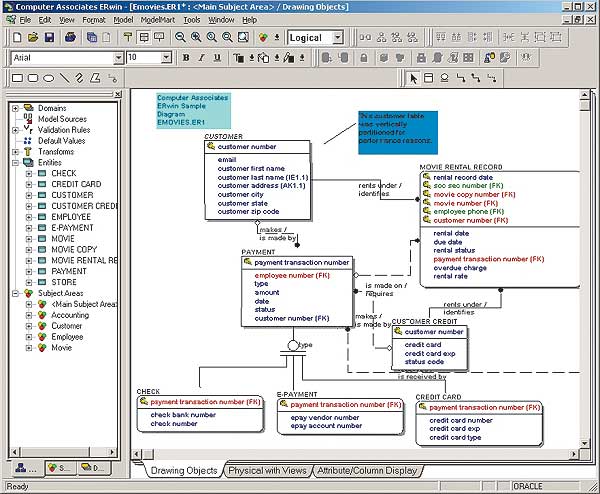Click the Print icon in toolbar
This screenshot has height=494, width=600.
click(70, 37)
